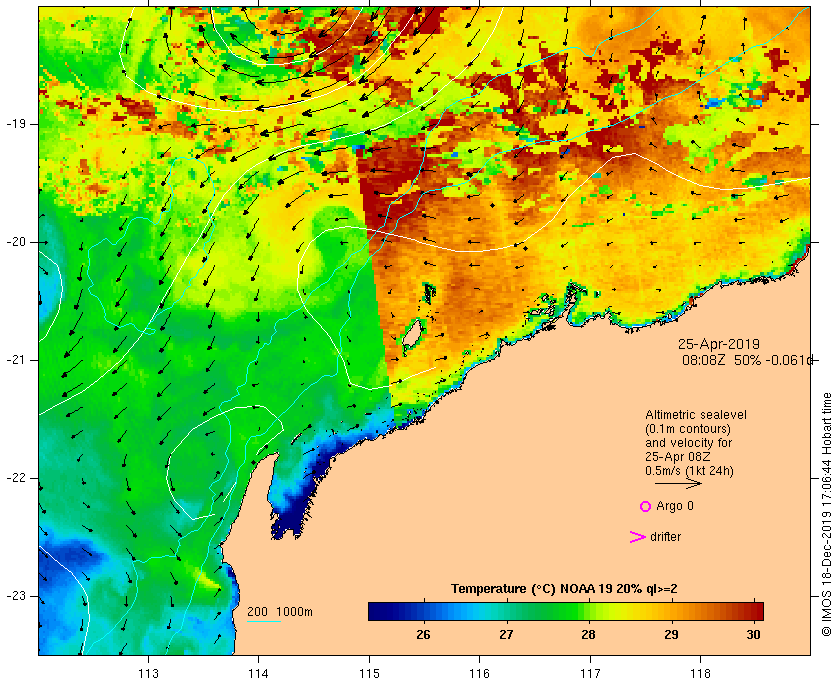Click the temperature colorbar at 26 degrees

(x=423, y=611)
